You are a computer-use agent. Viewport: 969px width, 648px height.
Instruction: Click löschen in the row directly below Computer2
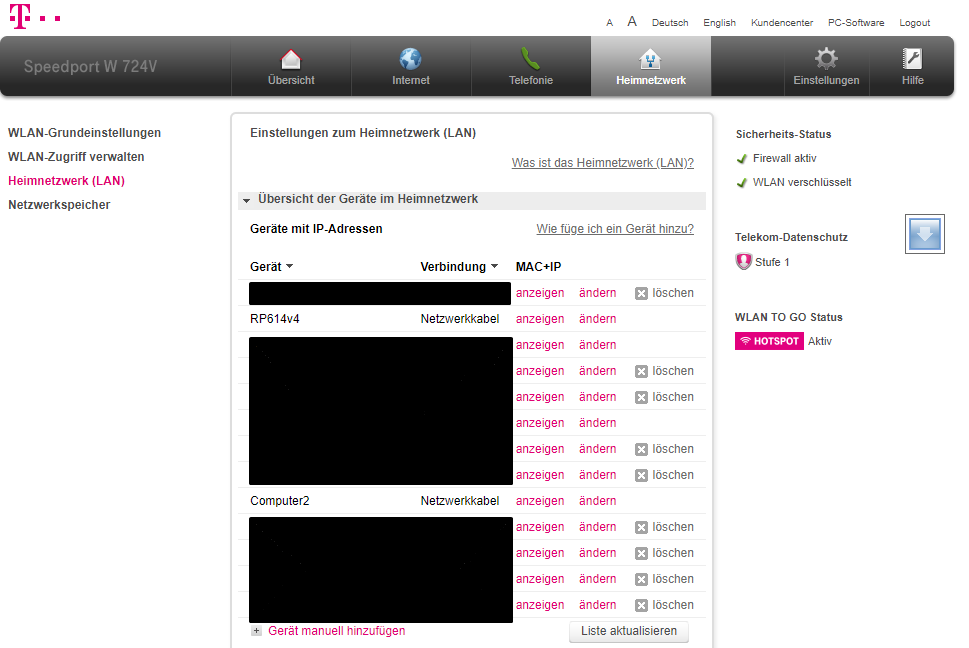tap(664, 527)
